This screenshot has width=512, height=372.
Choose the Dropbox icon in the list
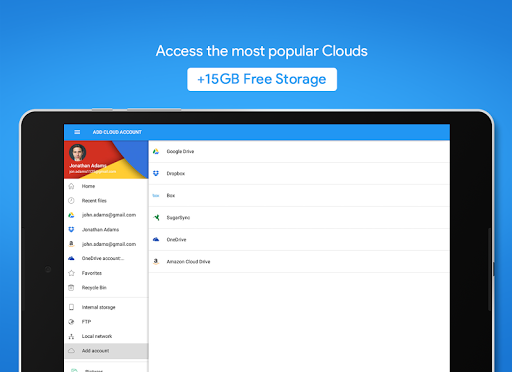click(156, 173)
